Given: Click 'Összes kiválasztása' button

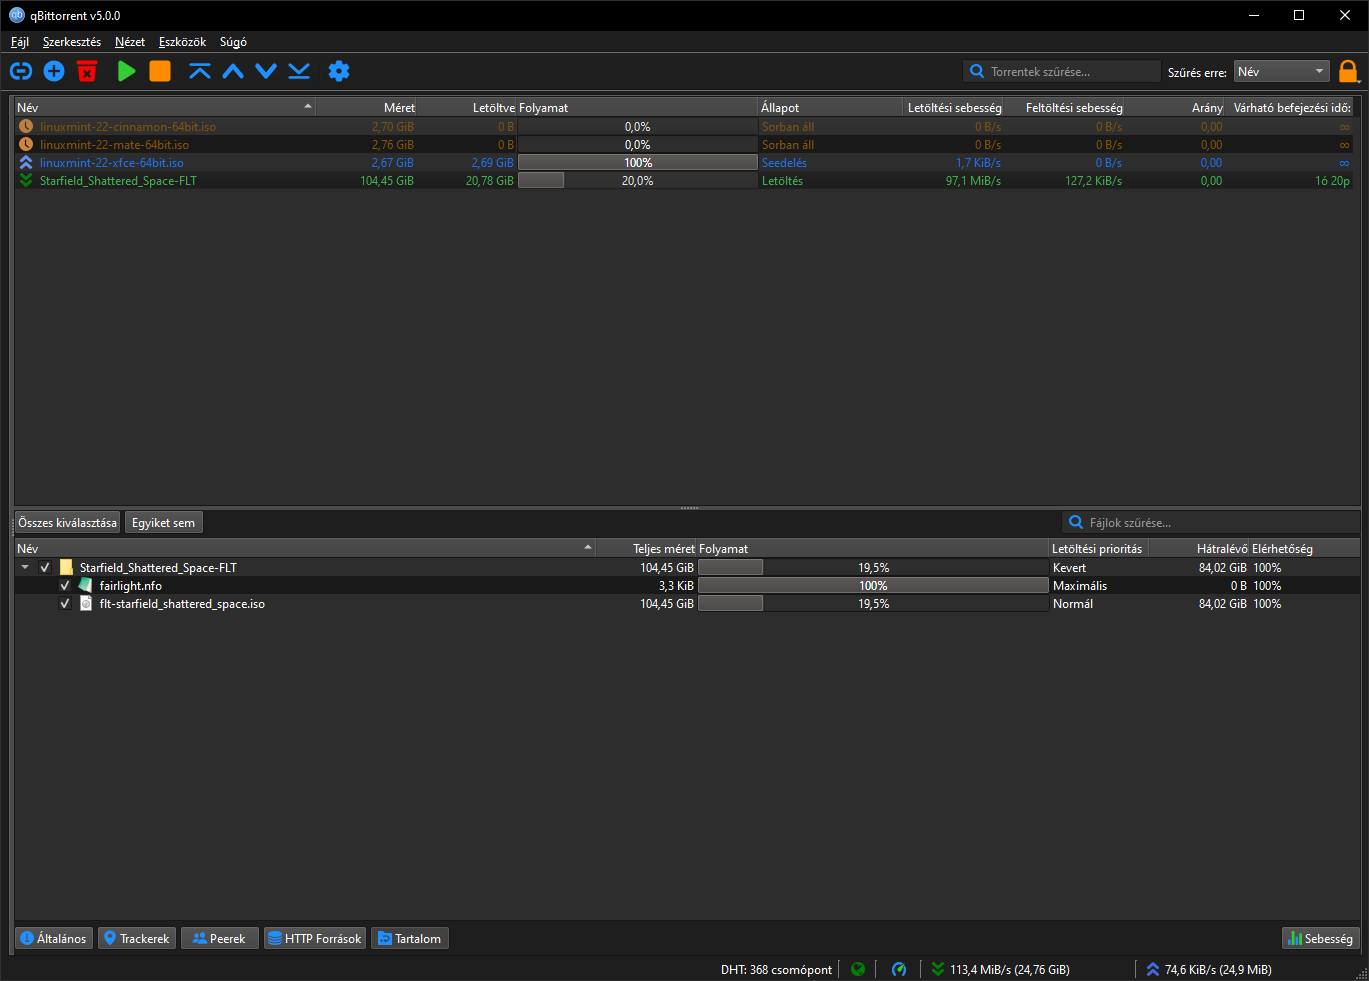Looking at the screenshot, I should (67, 522).
